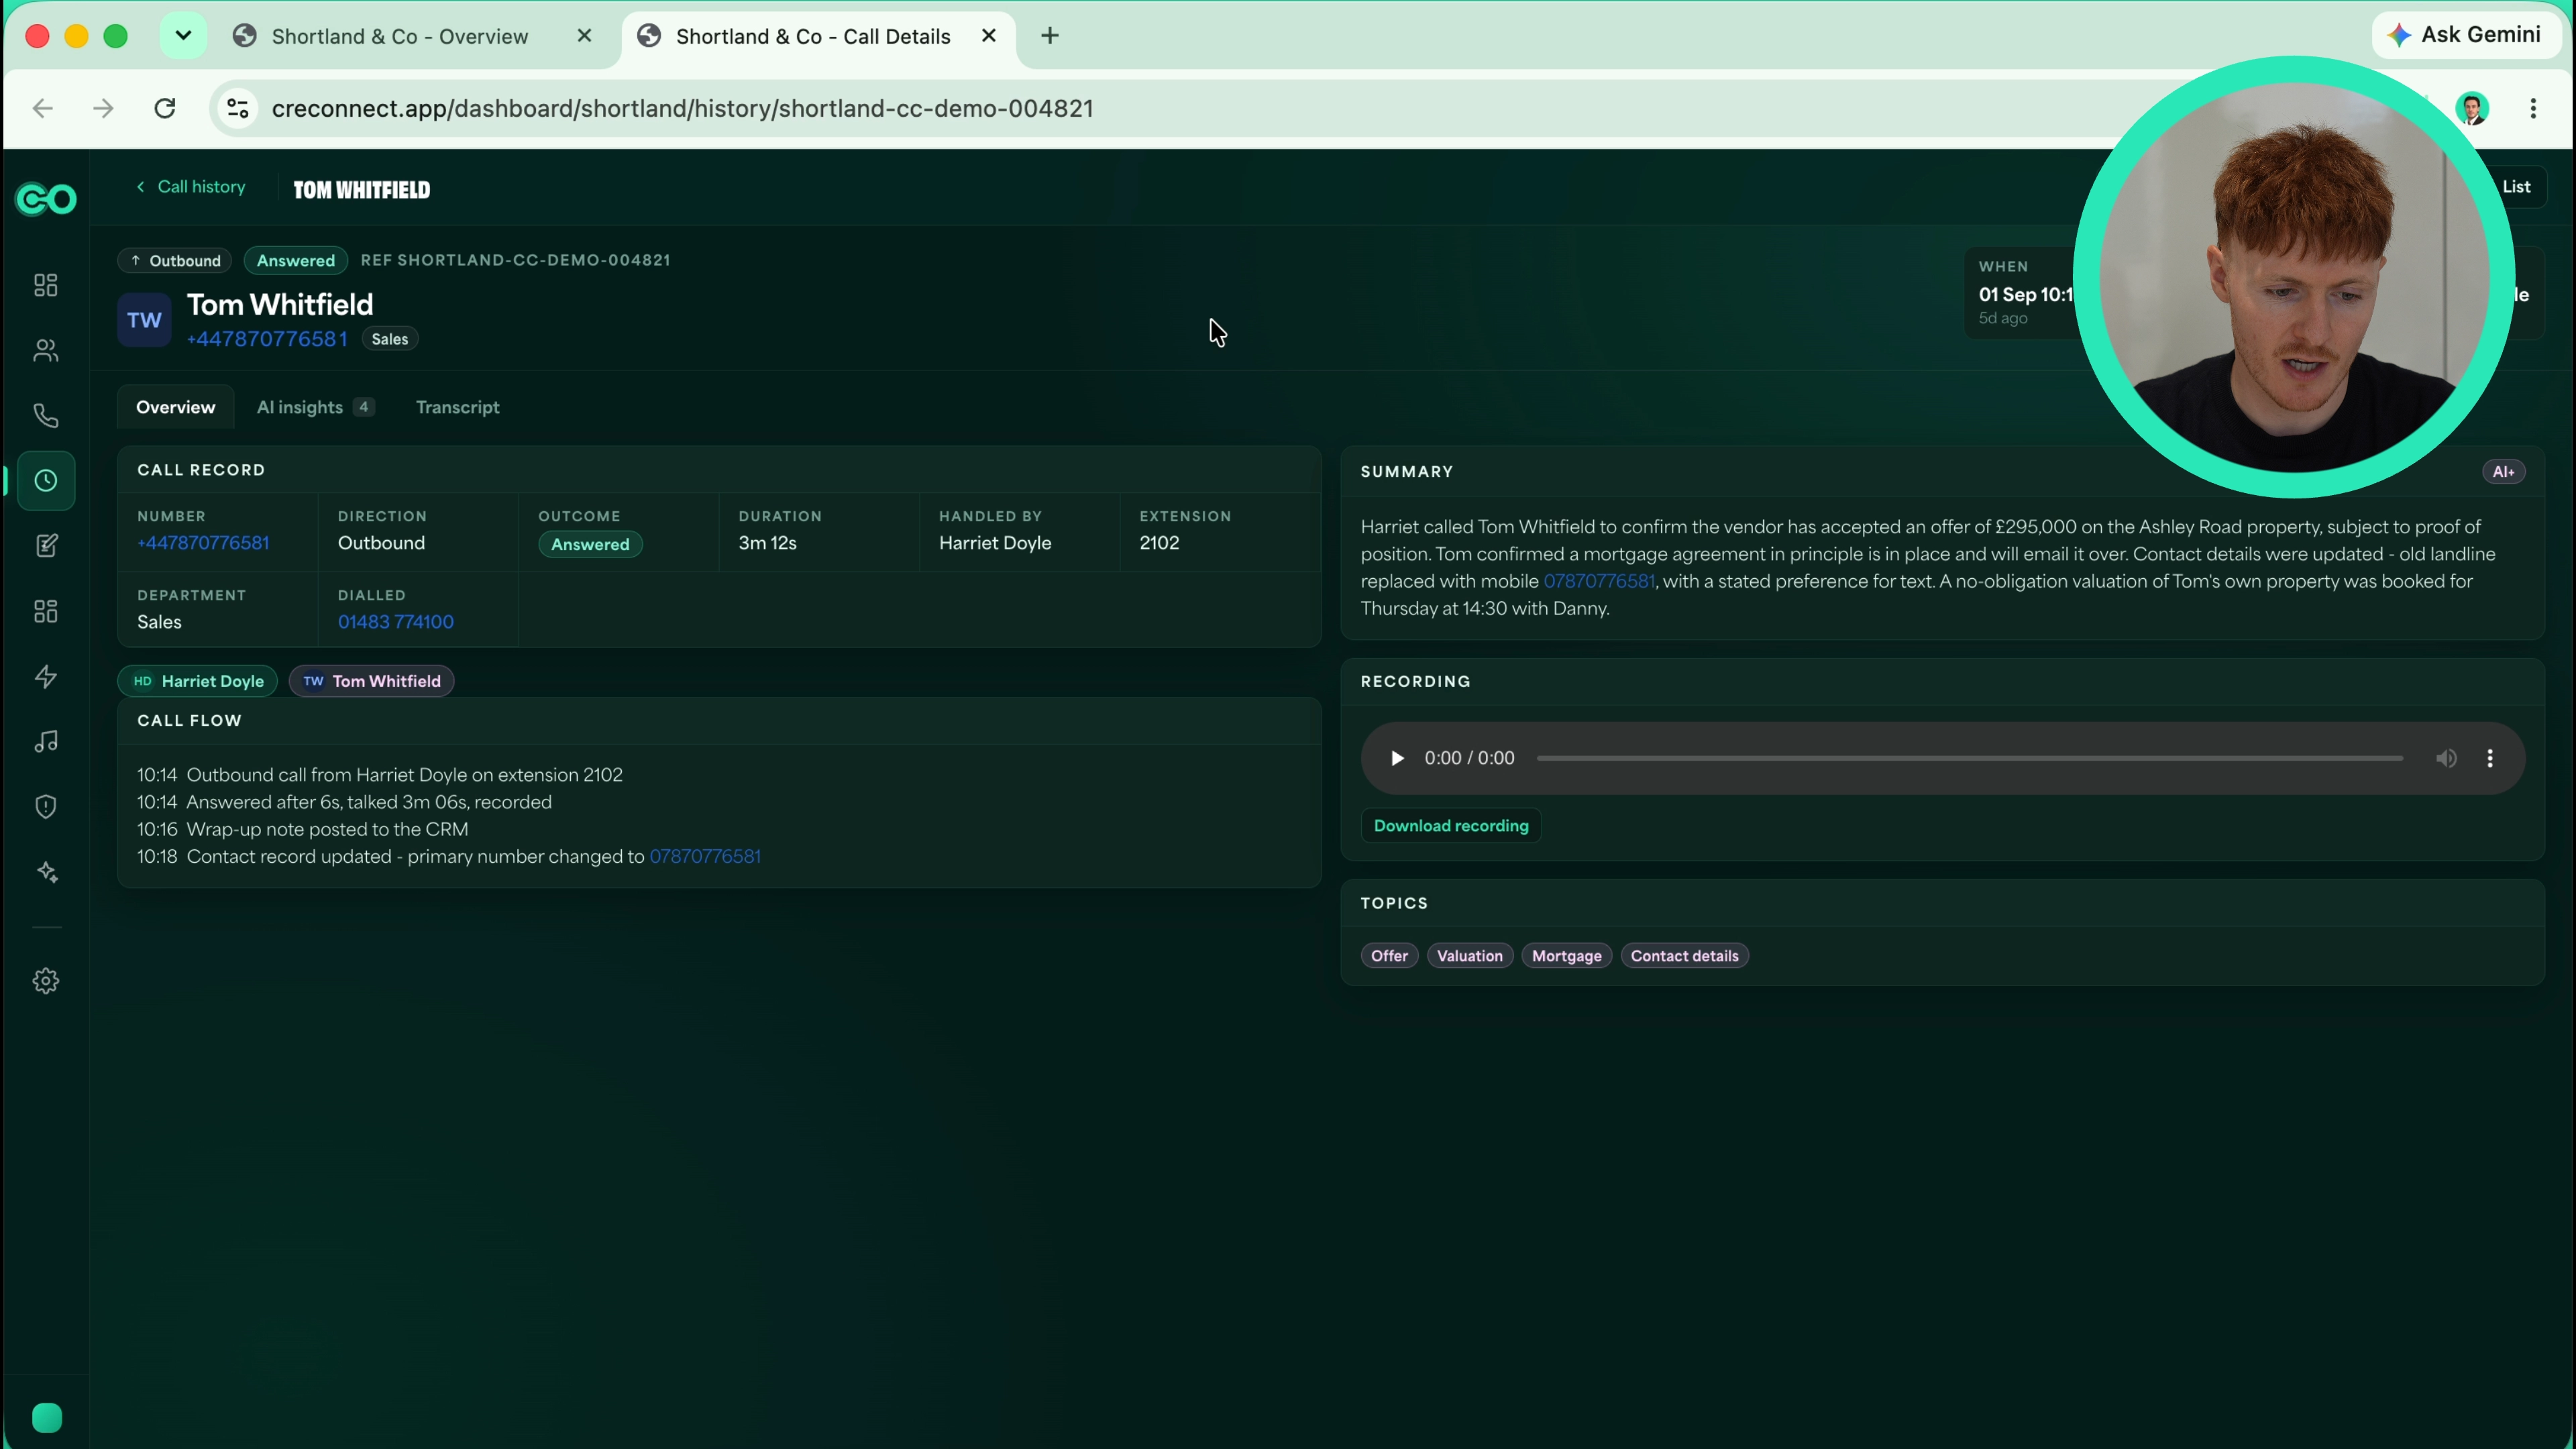Screen dimensions: 2576x1449
Task: Click the AI+ badge in Summary
Action: [x=2503, y=472]
